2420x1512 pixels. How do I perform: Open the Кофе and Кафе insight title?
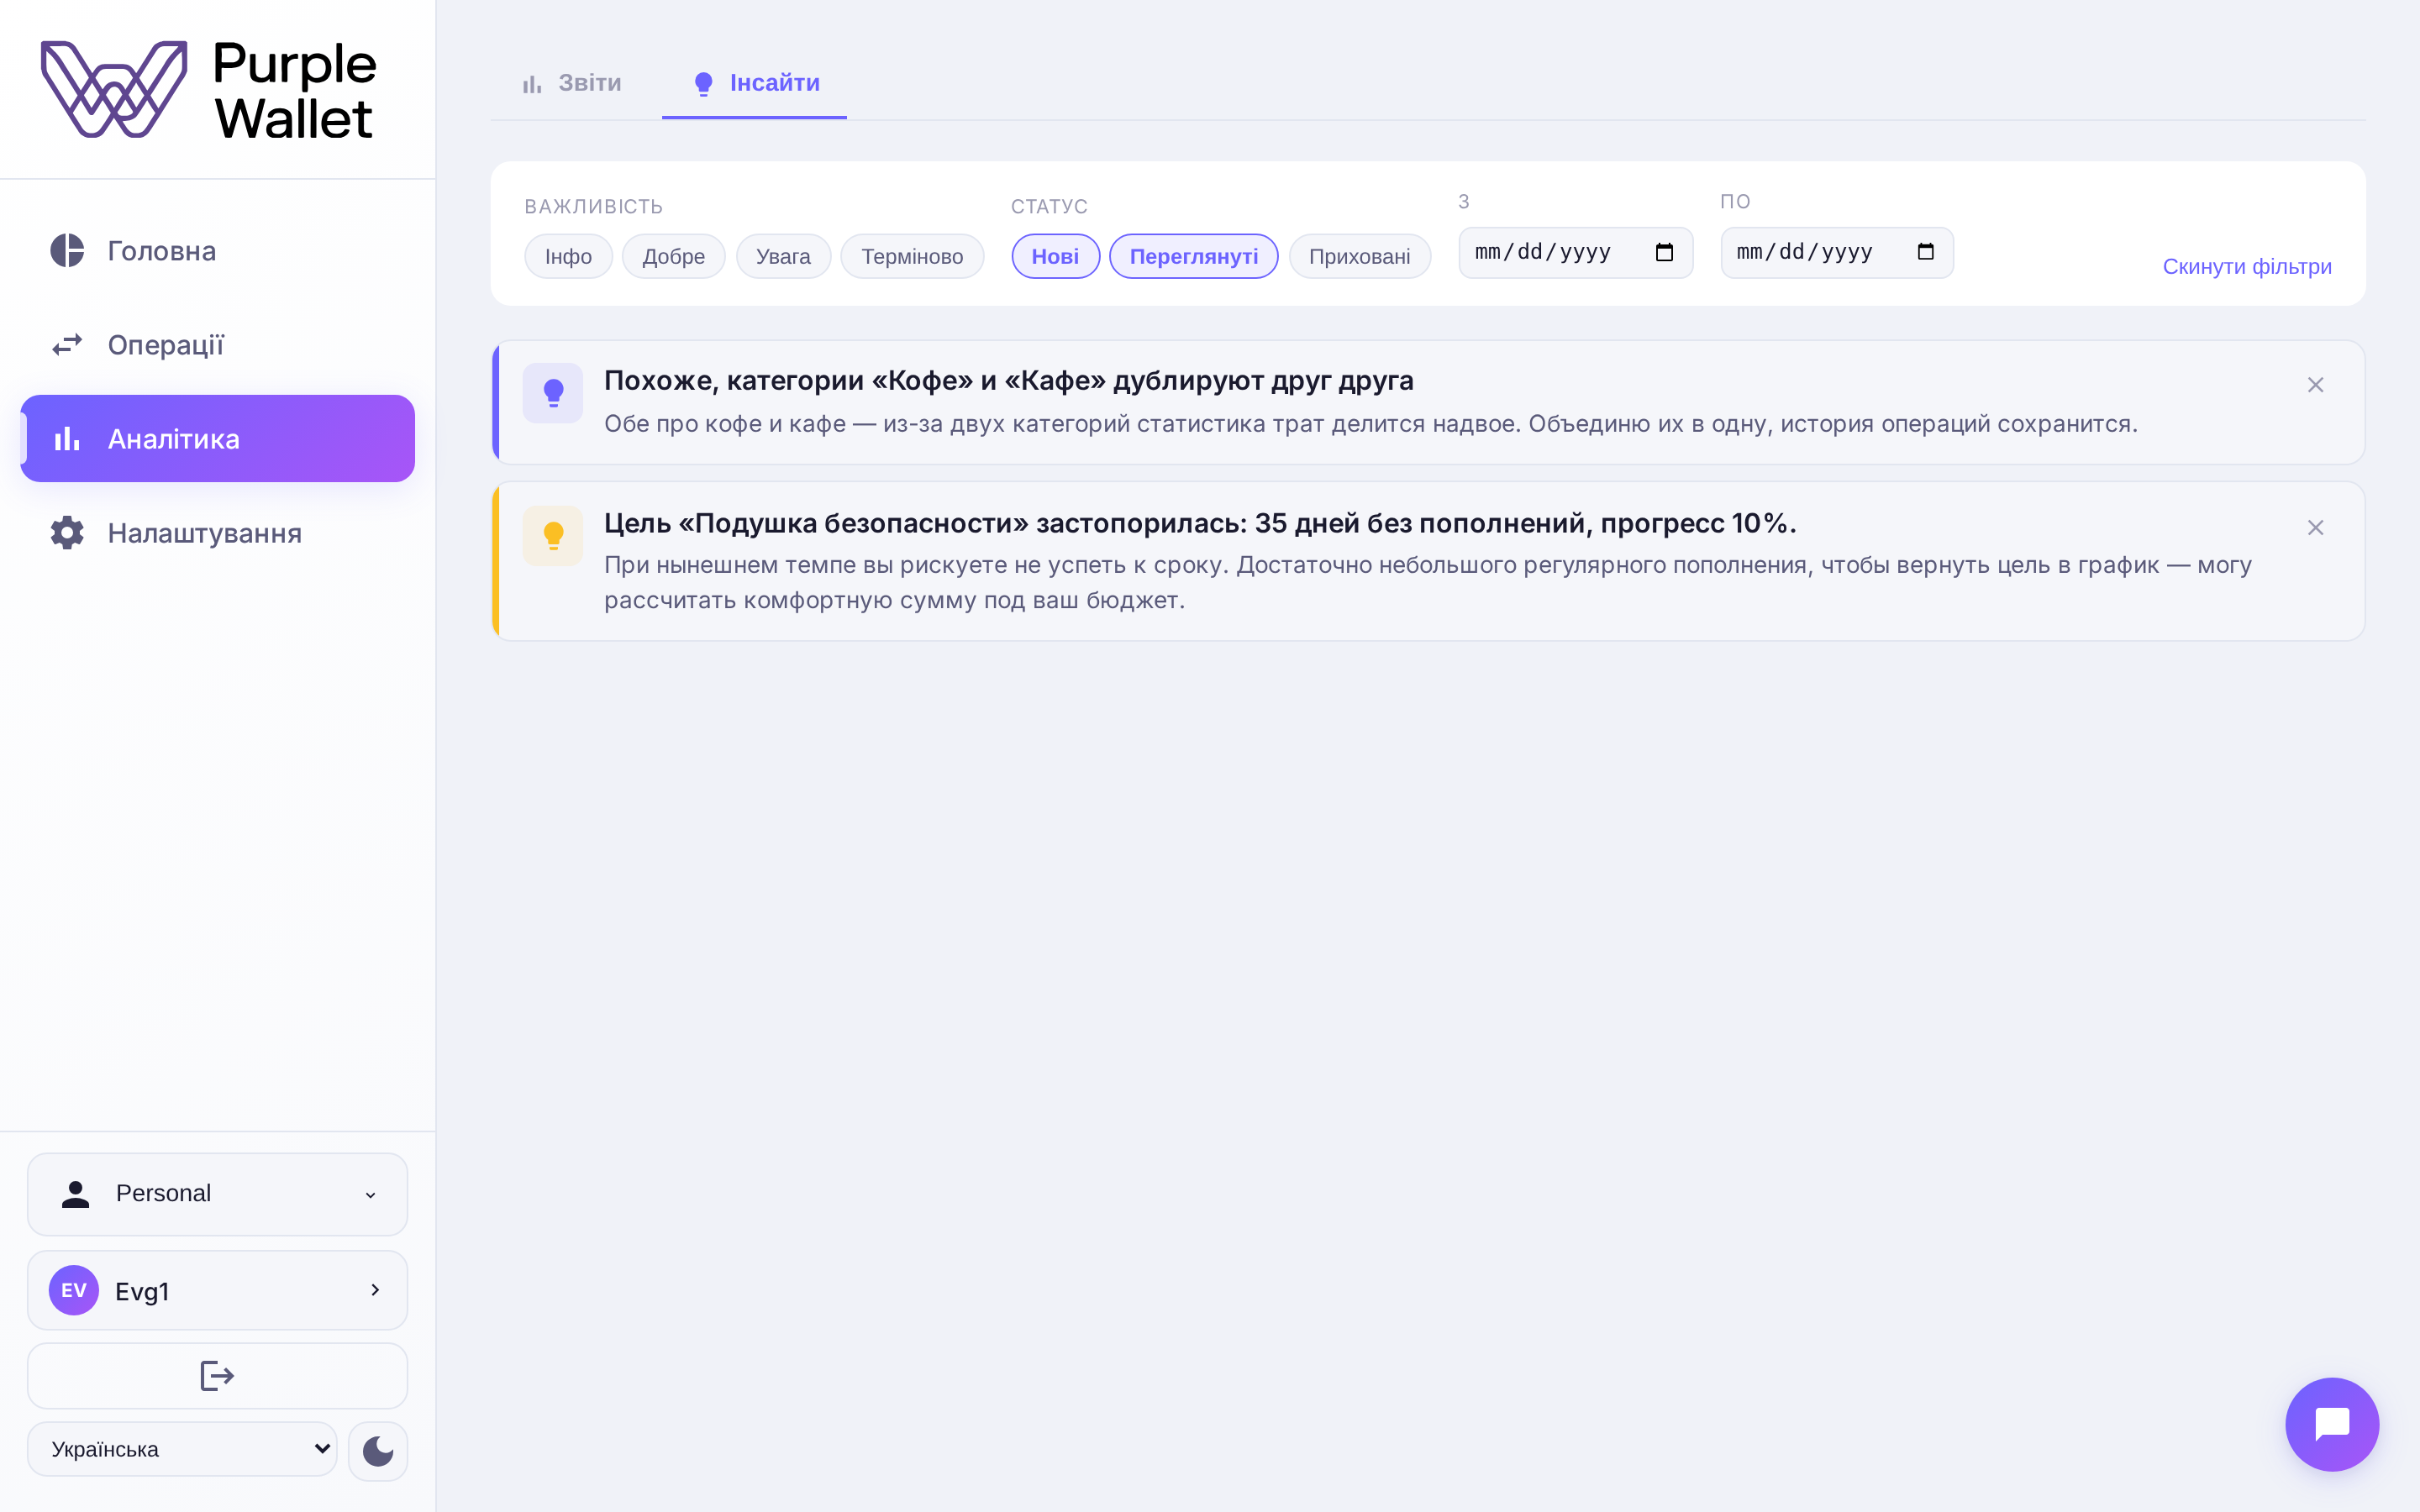pos(1008,381)
